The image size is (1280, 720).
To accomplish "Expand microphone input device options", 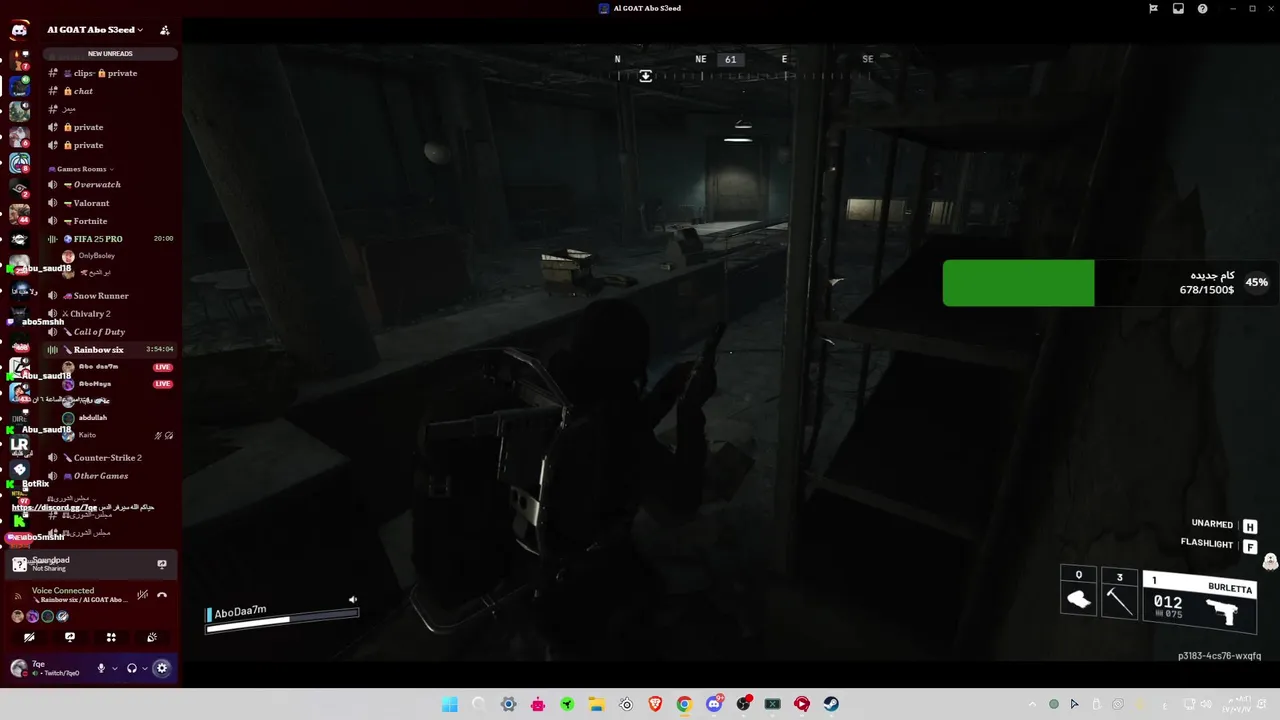I will tap(114, 668).
